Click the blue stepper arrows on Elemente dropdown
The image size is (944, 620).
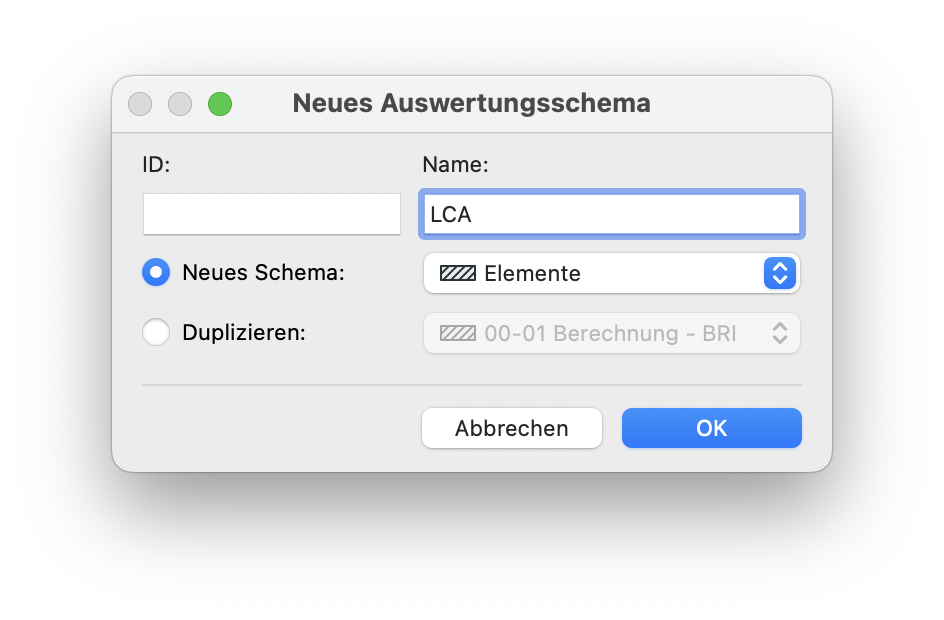pos(780,273)
